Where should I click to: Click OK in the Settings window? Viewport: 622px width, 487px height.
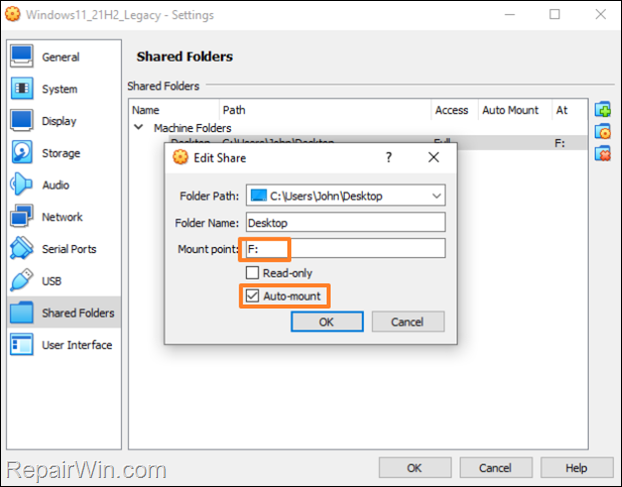(x=415, y=468)
